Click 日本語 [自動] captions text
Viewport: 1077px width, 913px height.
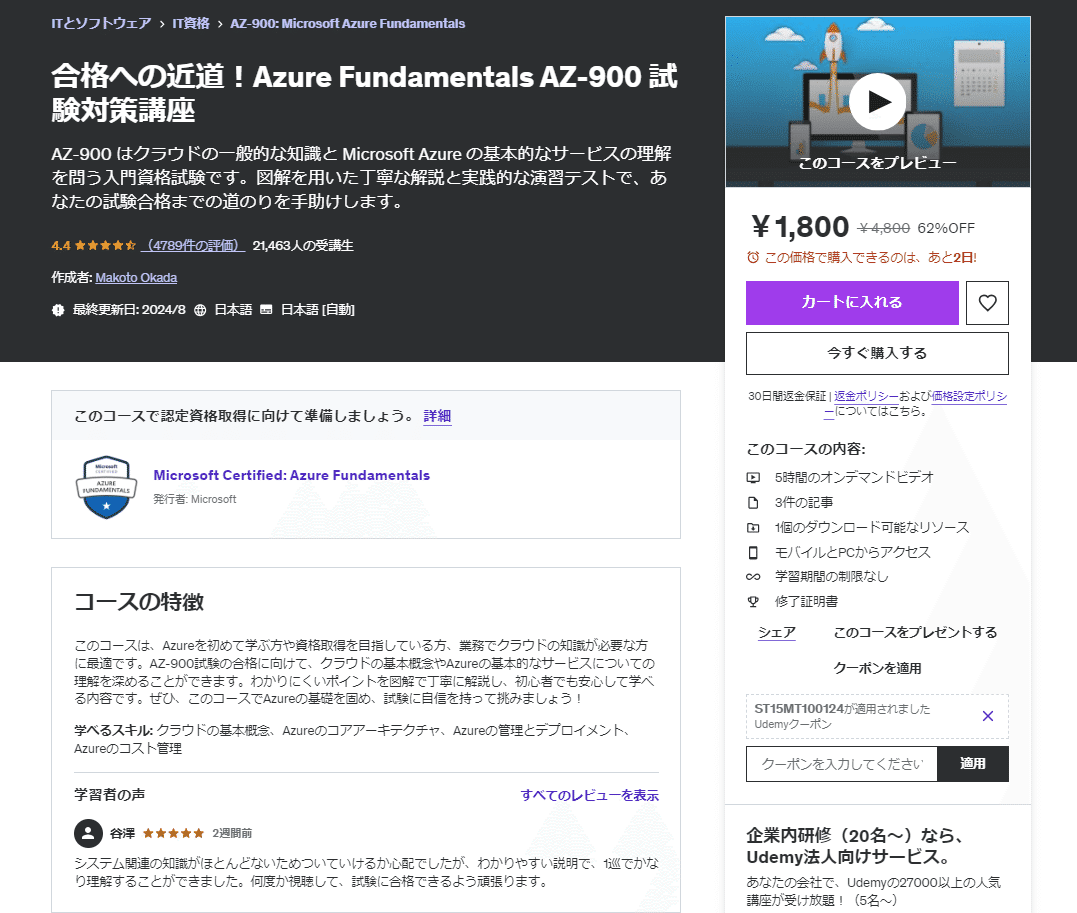tap(317, 310)
